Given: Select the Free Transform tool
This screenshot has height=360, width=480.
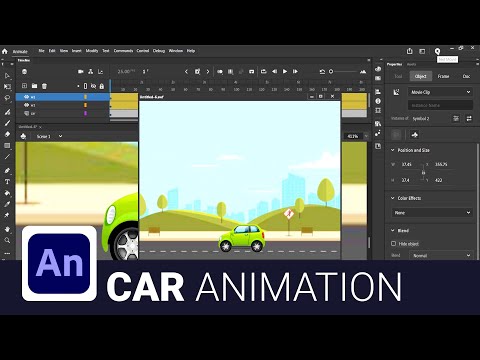Looking at the screenshot, I should (7, 87).
